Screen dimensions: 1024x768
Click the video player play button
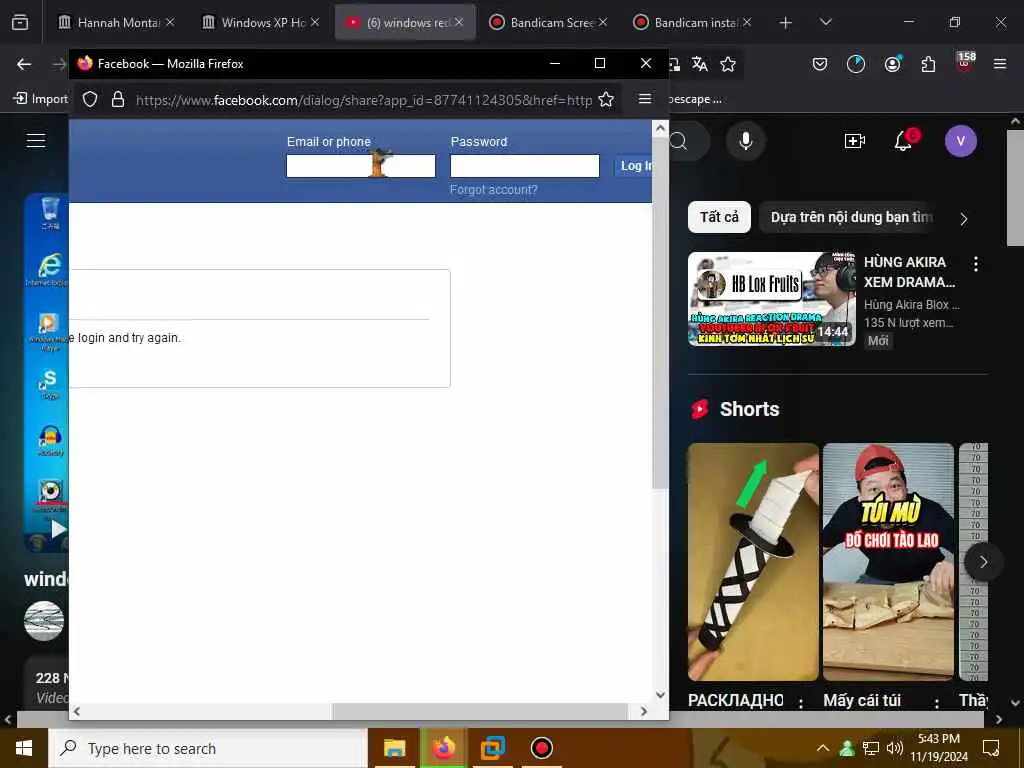(x=57, y=529)
